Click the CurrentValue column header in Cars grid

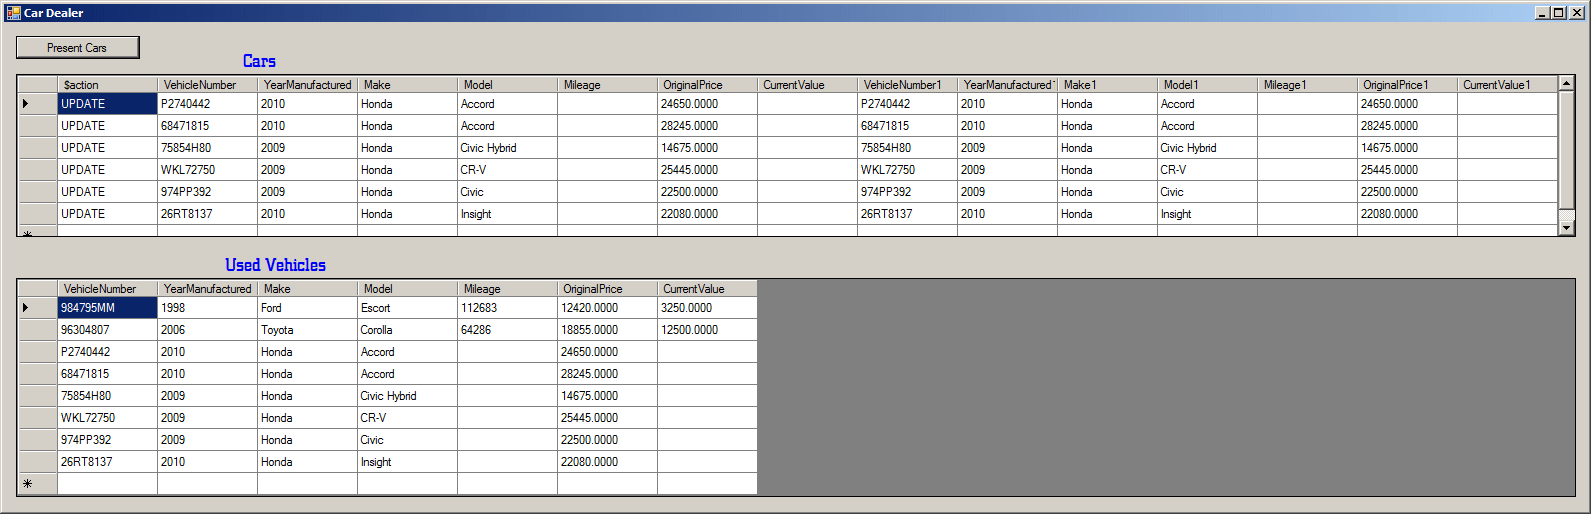807,85
